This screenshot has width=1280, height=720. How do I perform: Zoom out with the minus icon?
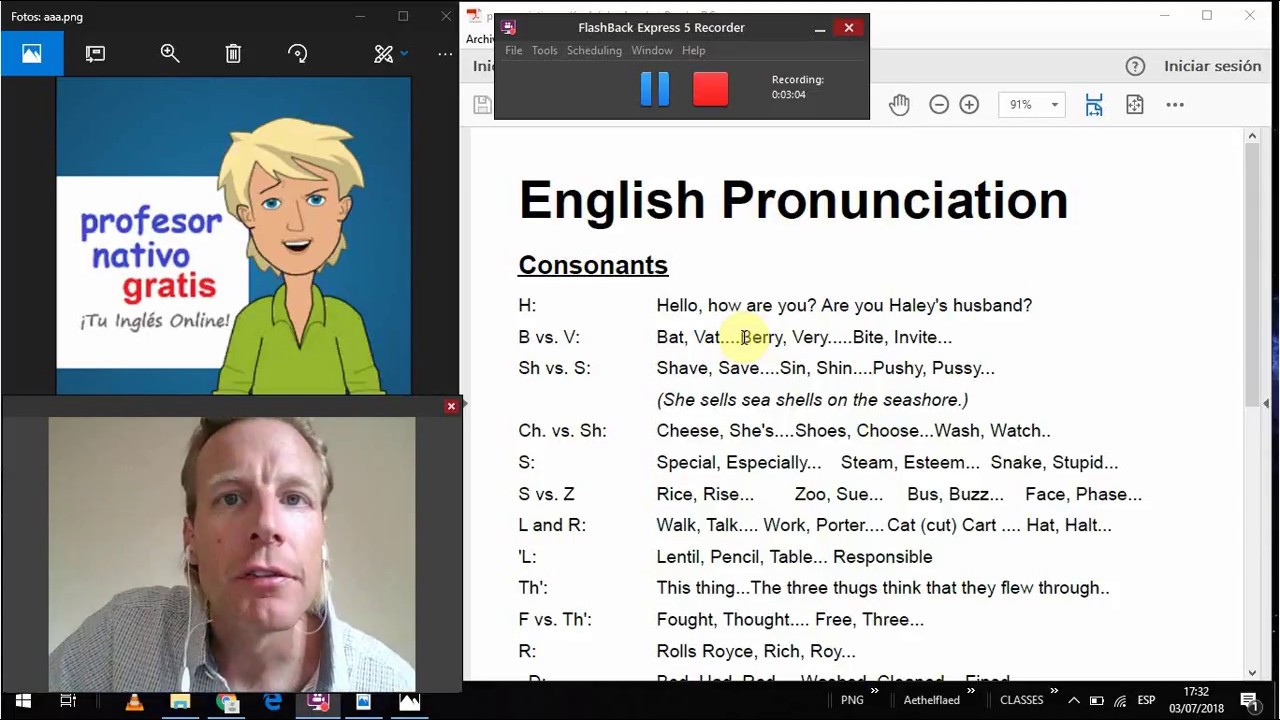pyautogui.click(x=938, y=104)
